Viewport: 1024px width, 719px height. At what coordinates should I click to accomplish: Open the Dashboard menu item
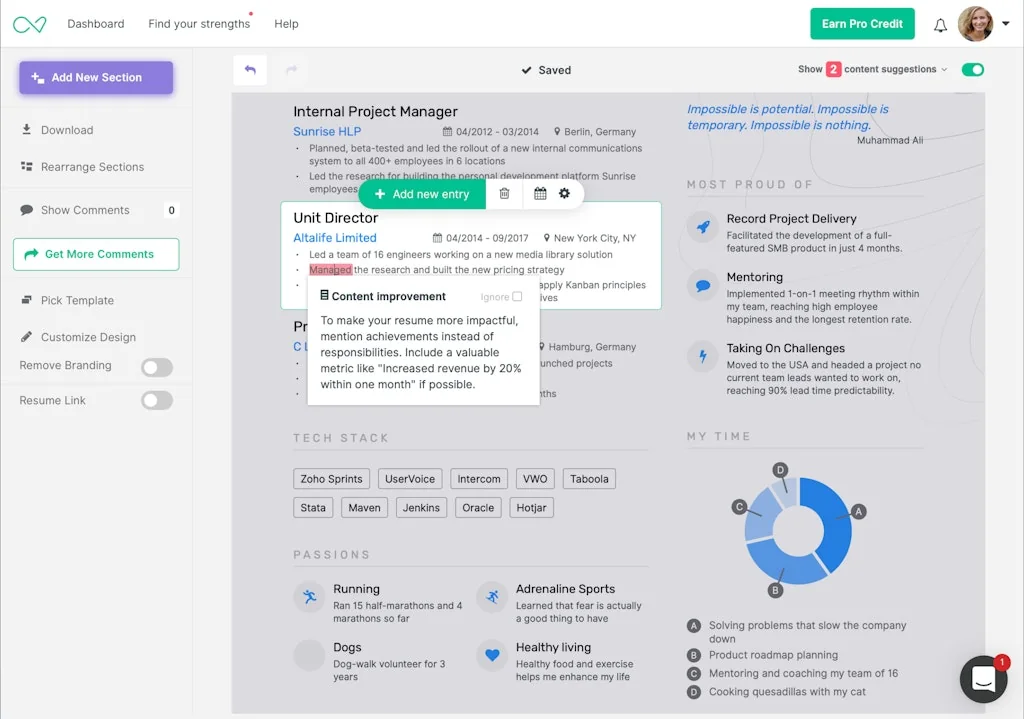[x=96, y=23]
